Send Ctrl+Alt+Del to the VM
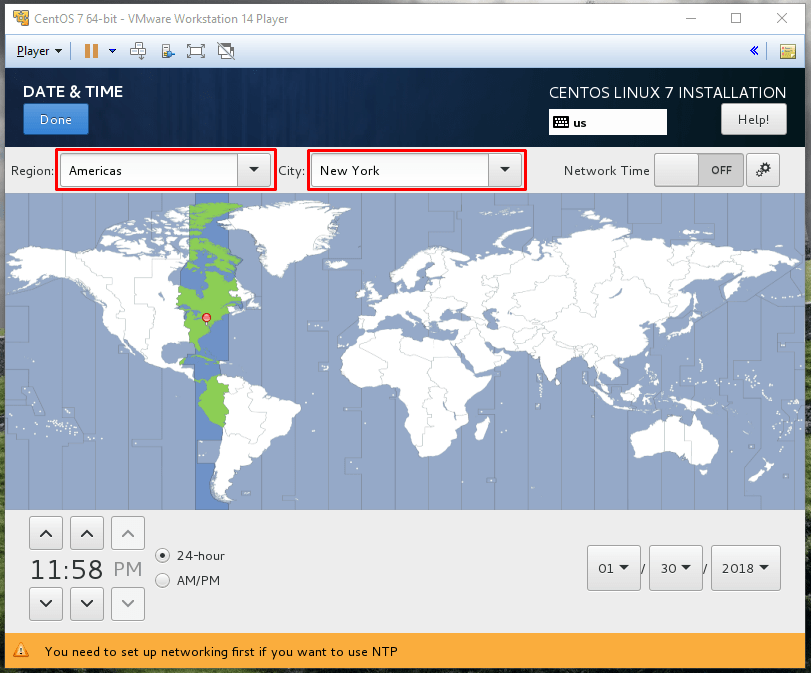Viewport: 811px width, 673px height. click(x=138, y=51)
